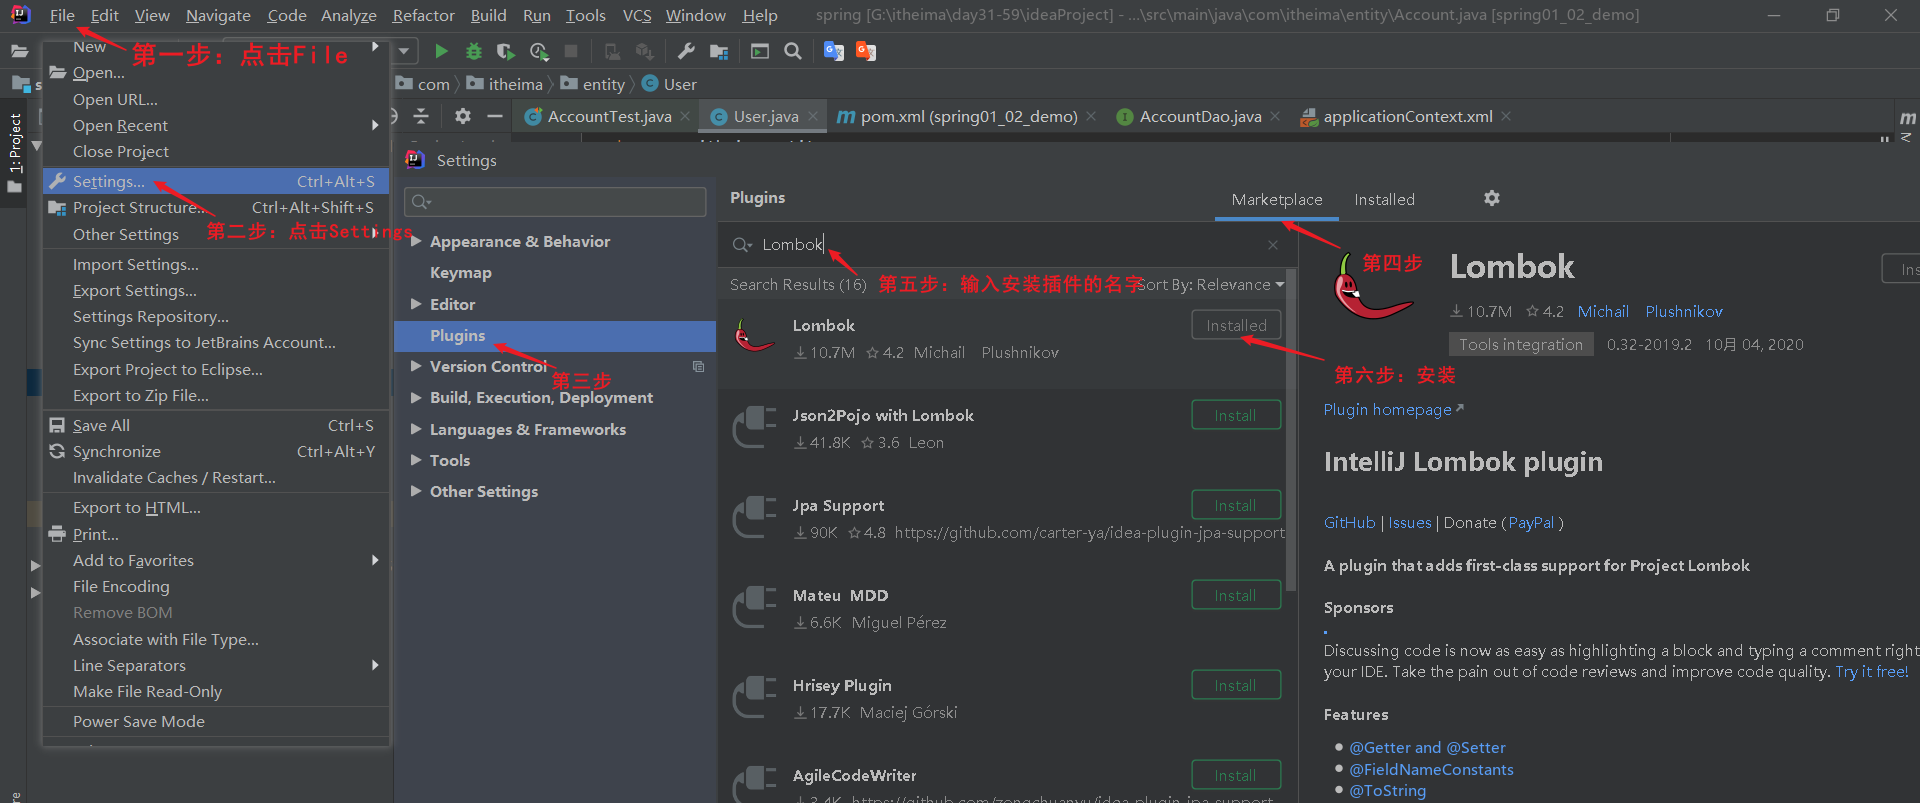Choose Project Structure... menu entry
The width and height of the screenshot is (1920, 803).
[216, 207]
